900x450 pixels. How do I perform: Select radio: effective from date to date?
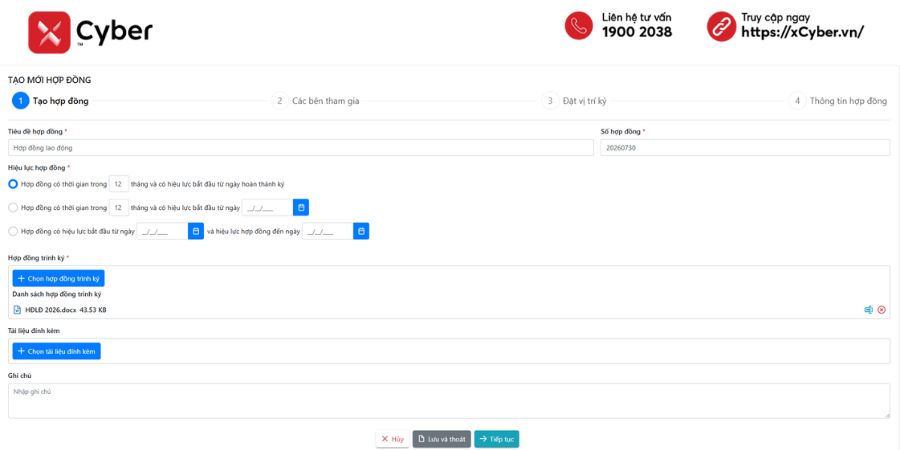click(x=13, y=231)
